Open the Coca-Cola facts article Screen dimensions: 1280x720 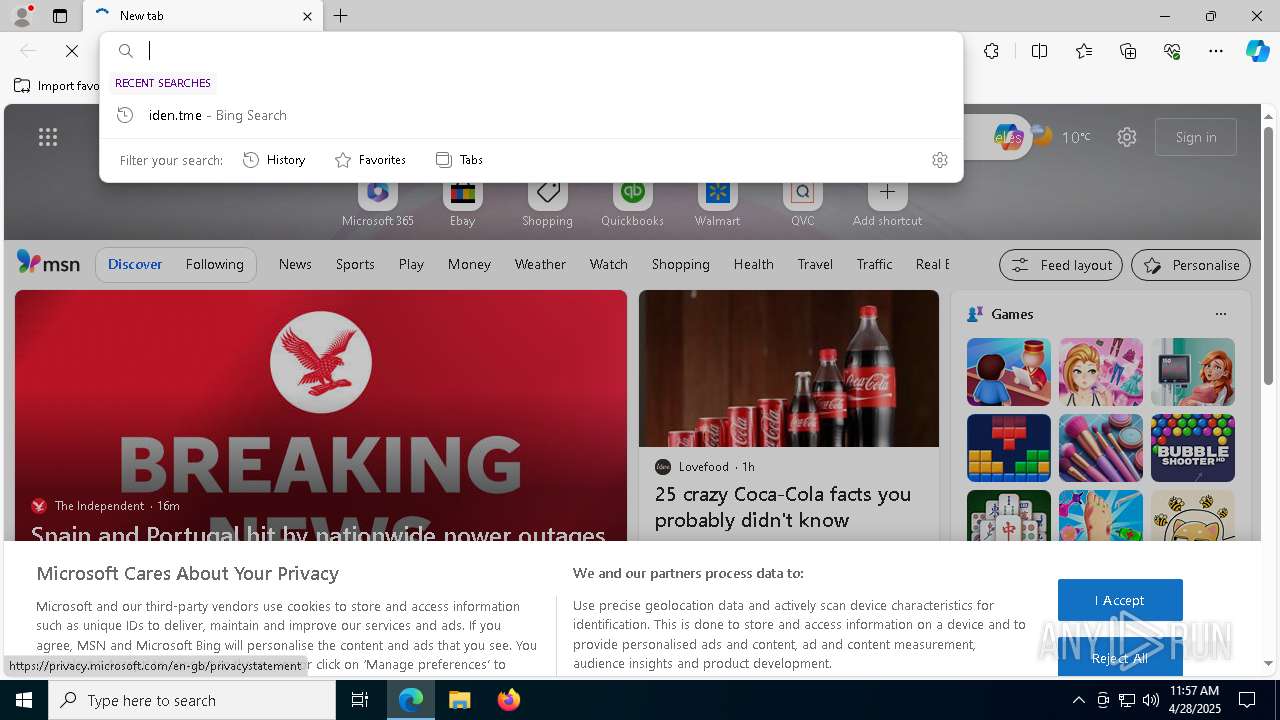pyautogui.click(x=782, y=507)
